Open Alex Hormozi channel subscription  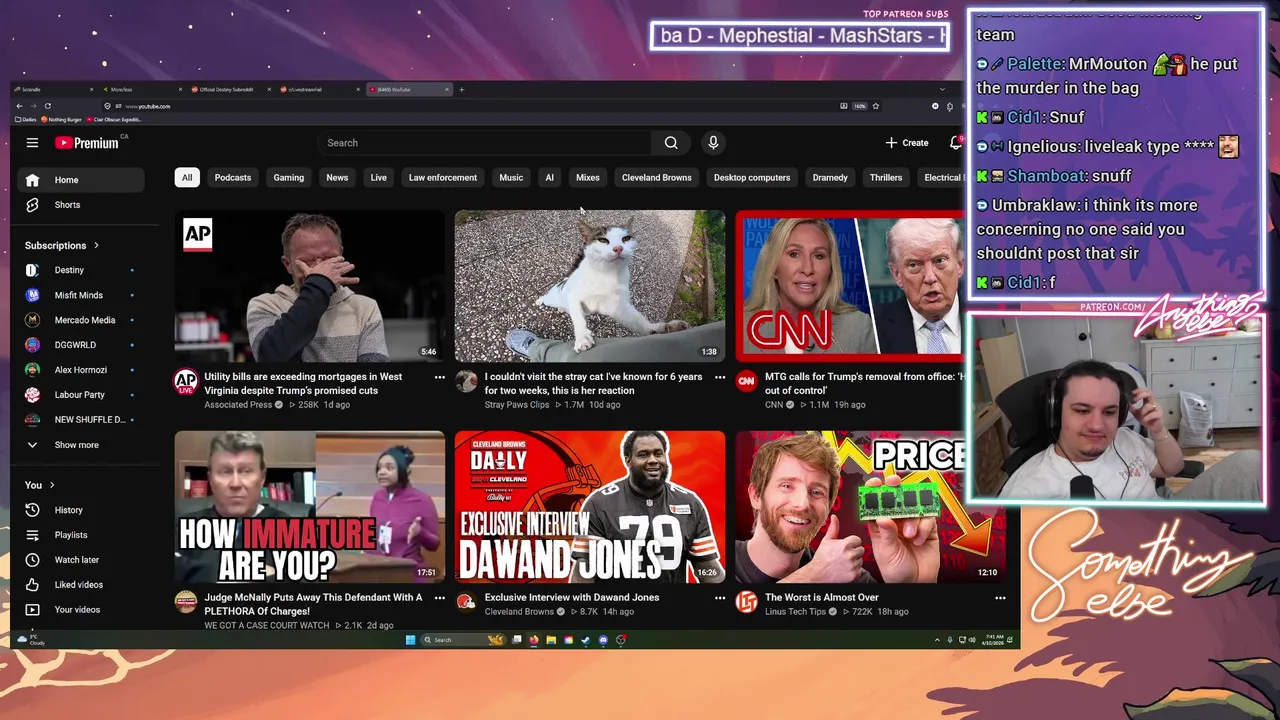click(x=81, y=370)
